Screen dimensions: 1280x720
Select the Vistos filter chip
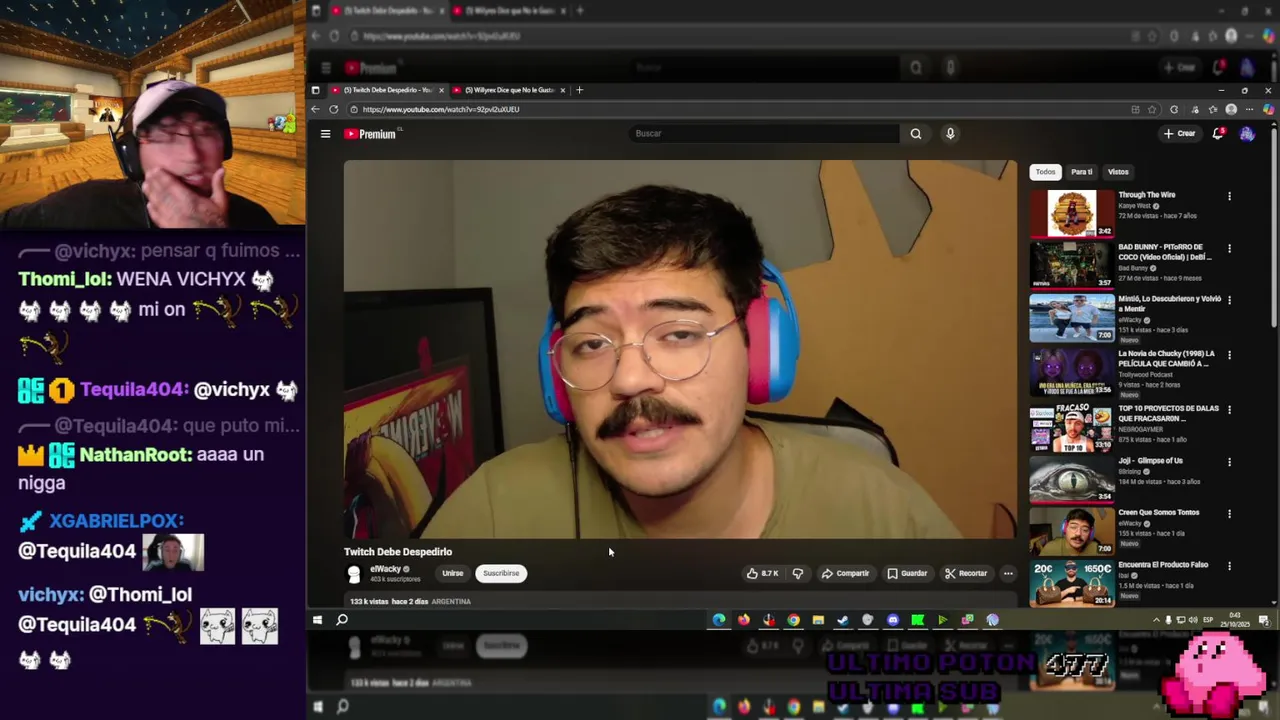(1118, 172)
